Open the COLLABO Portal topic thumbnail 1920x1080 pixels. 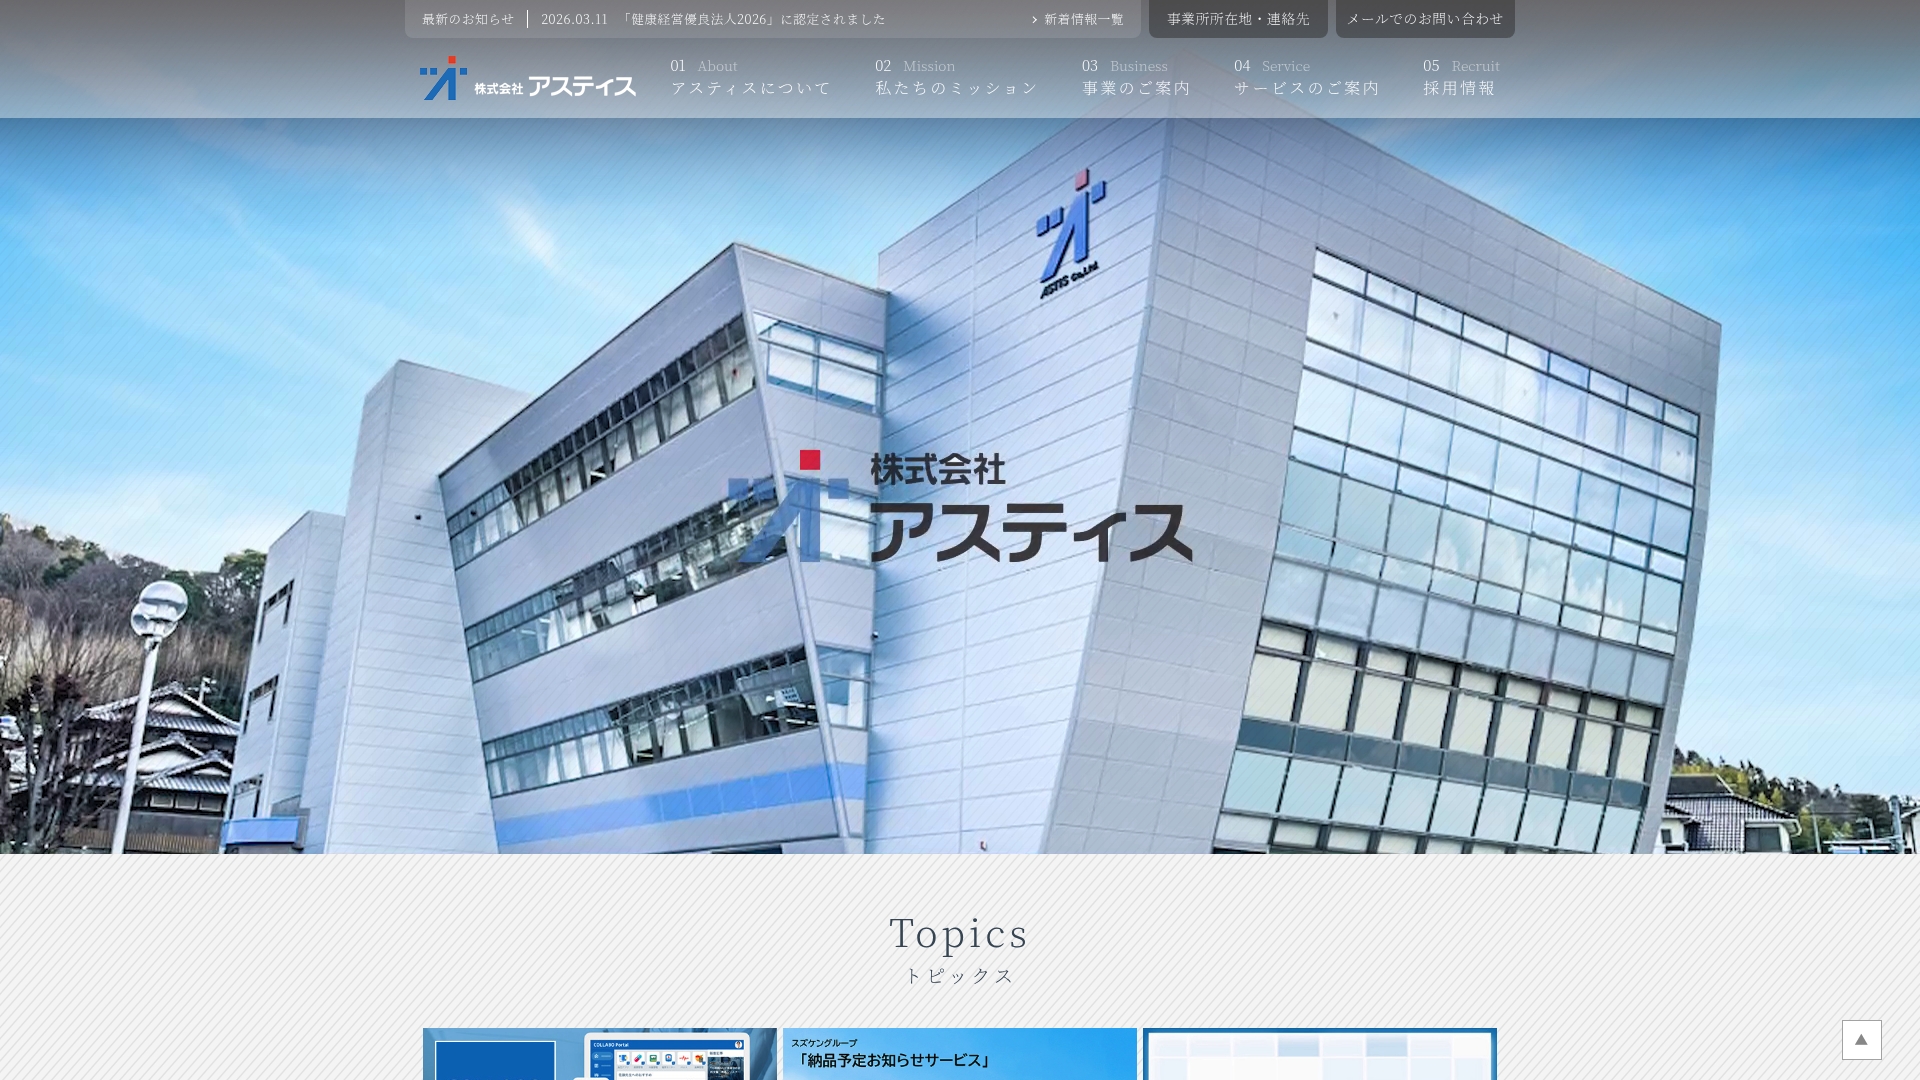click(x=600, y=1054)
